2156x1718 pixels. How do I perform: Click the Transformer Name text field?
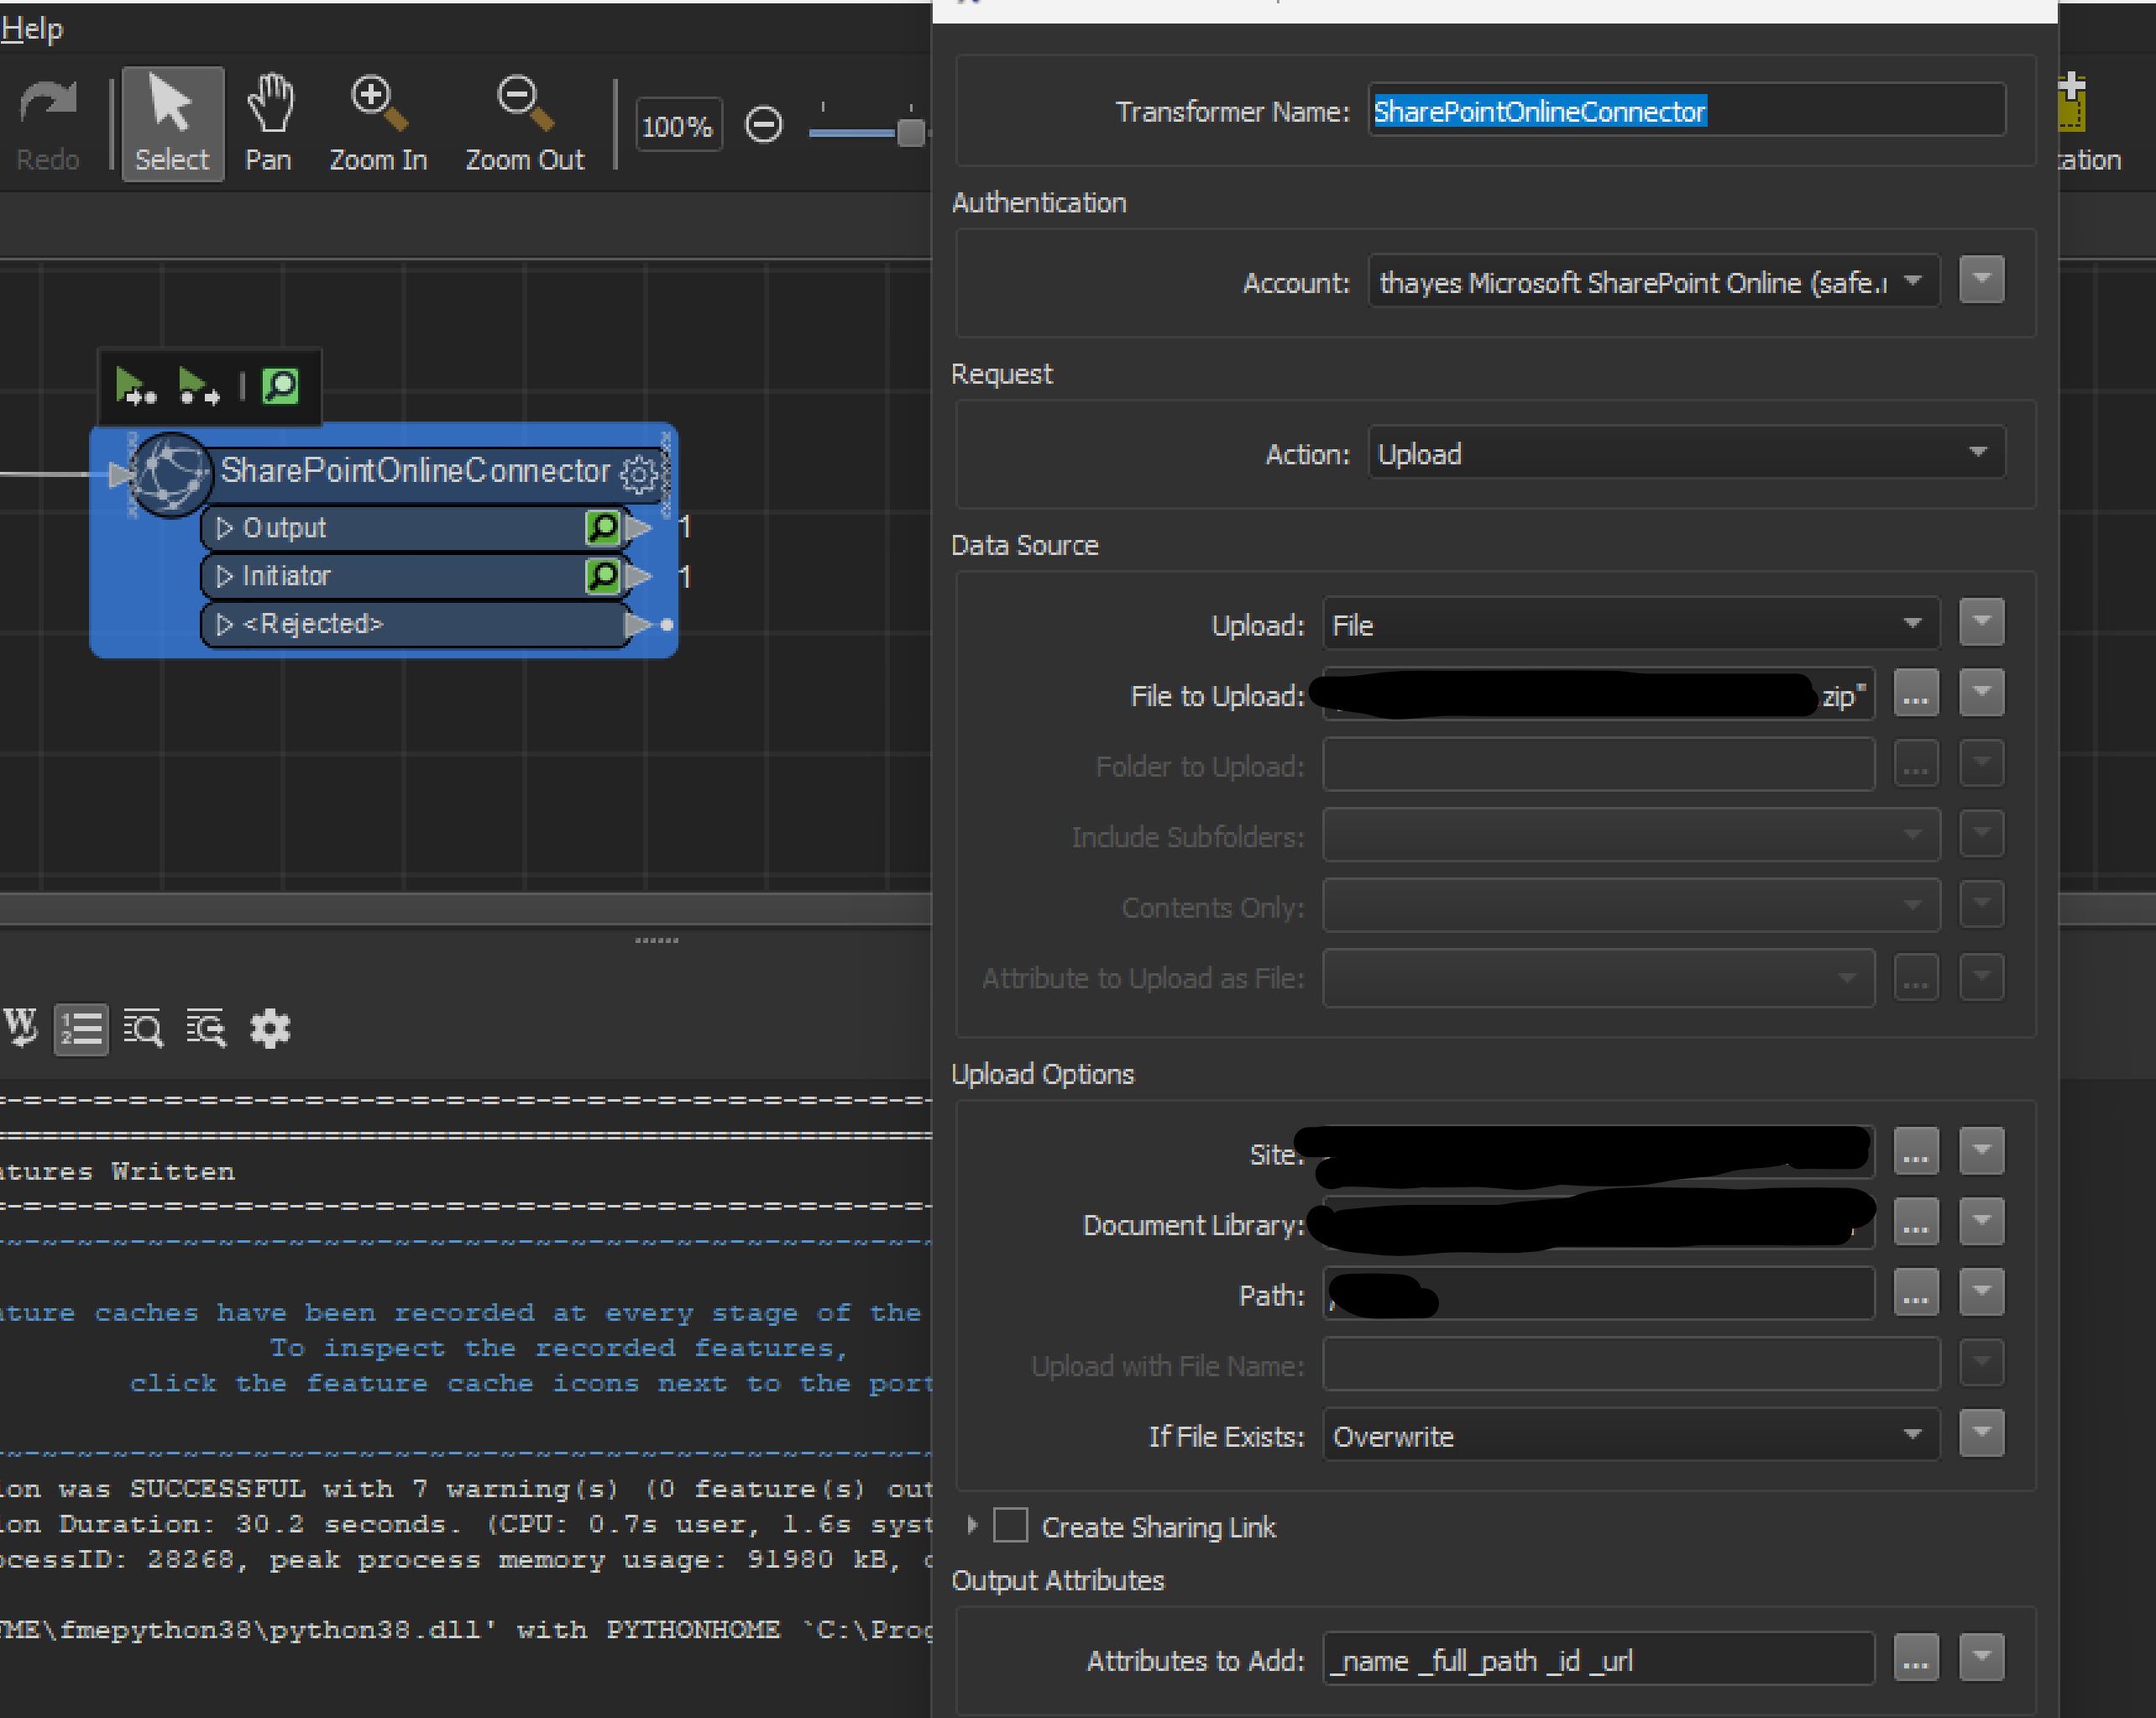coord(1686,111)
